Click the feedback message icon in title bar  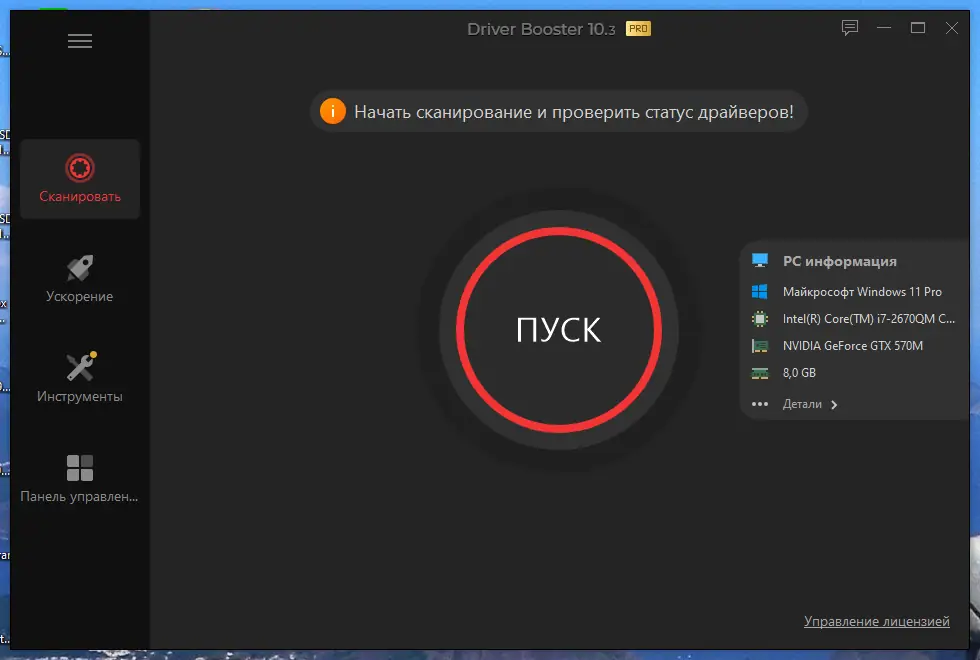pyautogui.click(x=849, y=28)
